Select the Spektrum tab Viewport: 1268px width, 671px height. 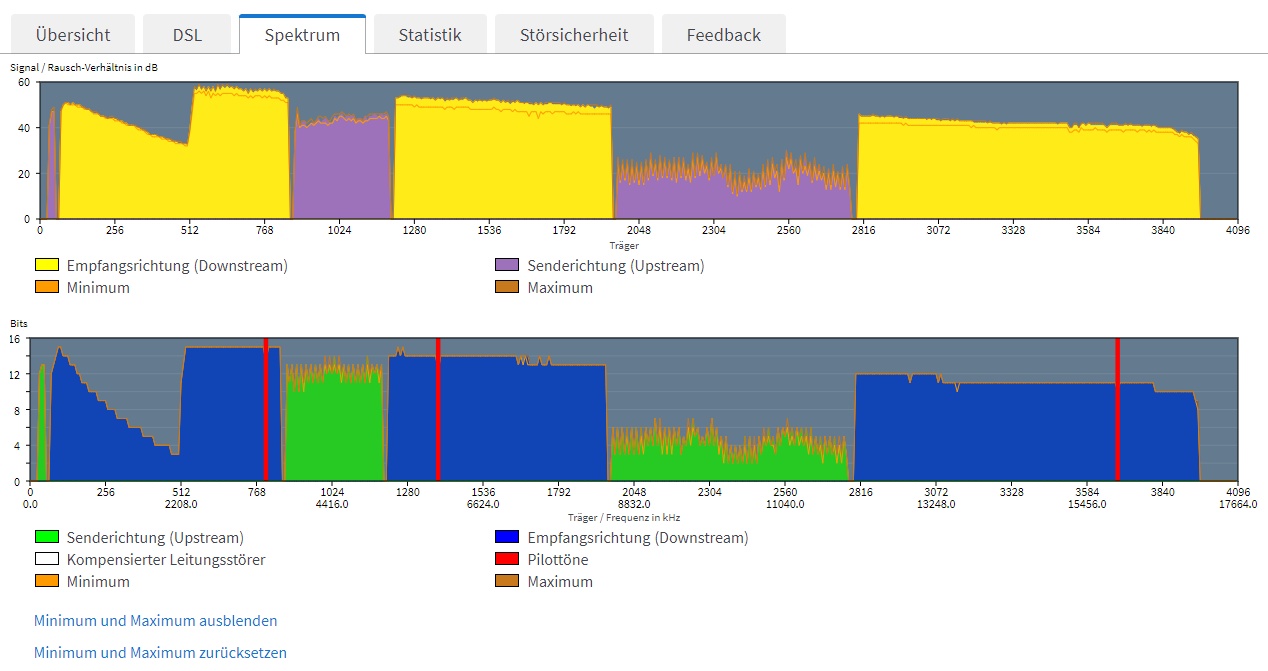pyautogui.click(x=302, y=34)
